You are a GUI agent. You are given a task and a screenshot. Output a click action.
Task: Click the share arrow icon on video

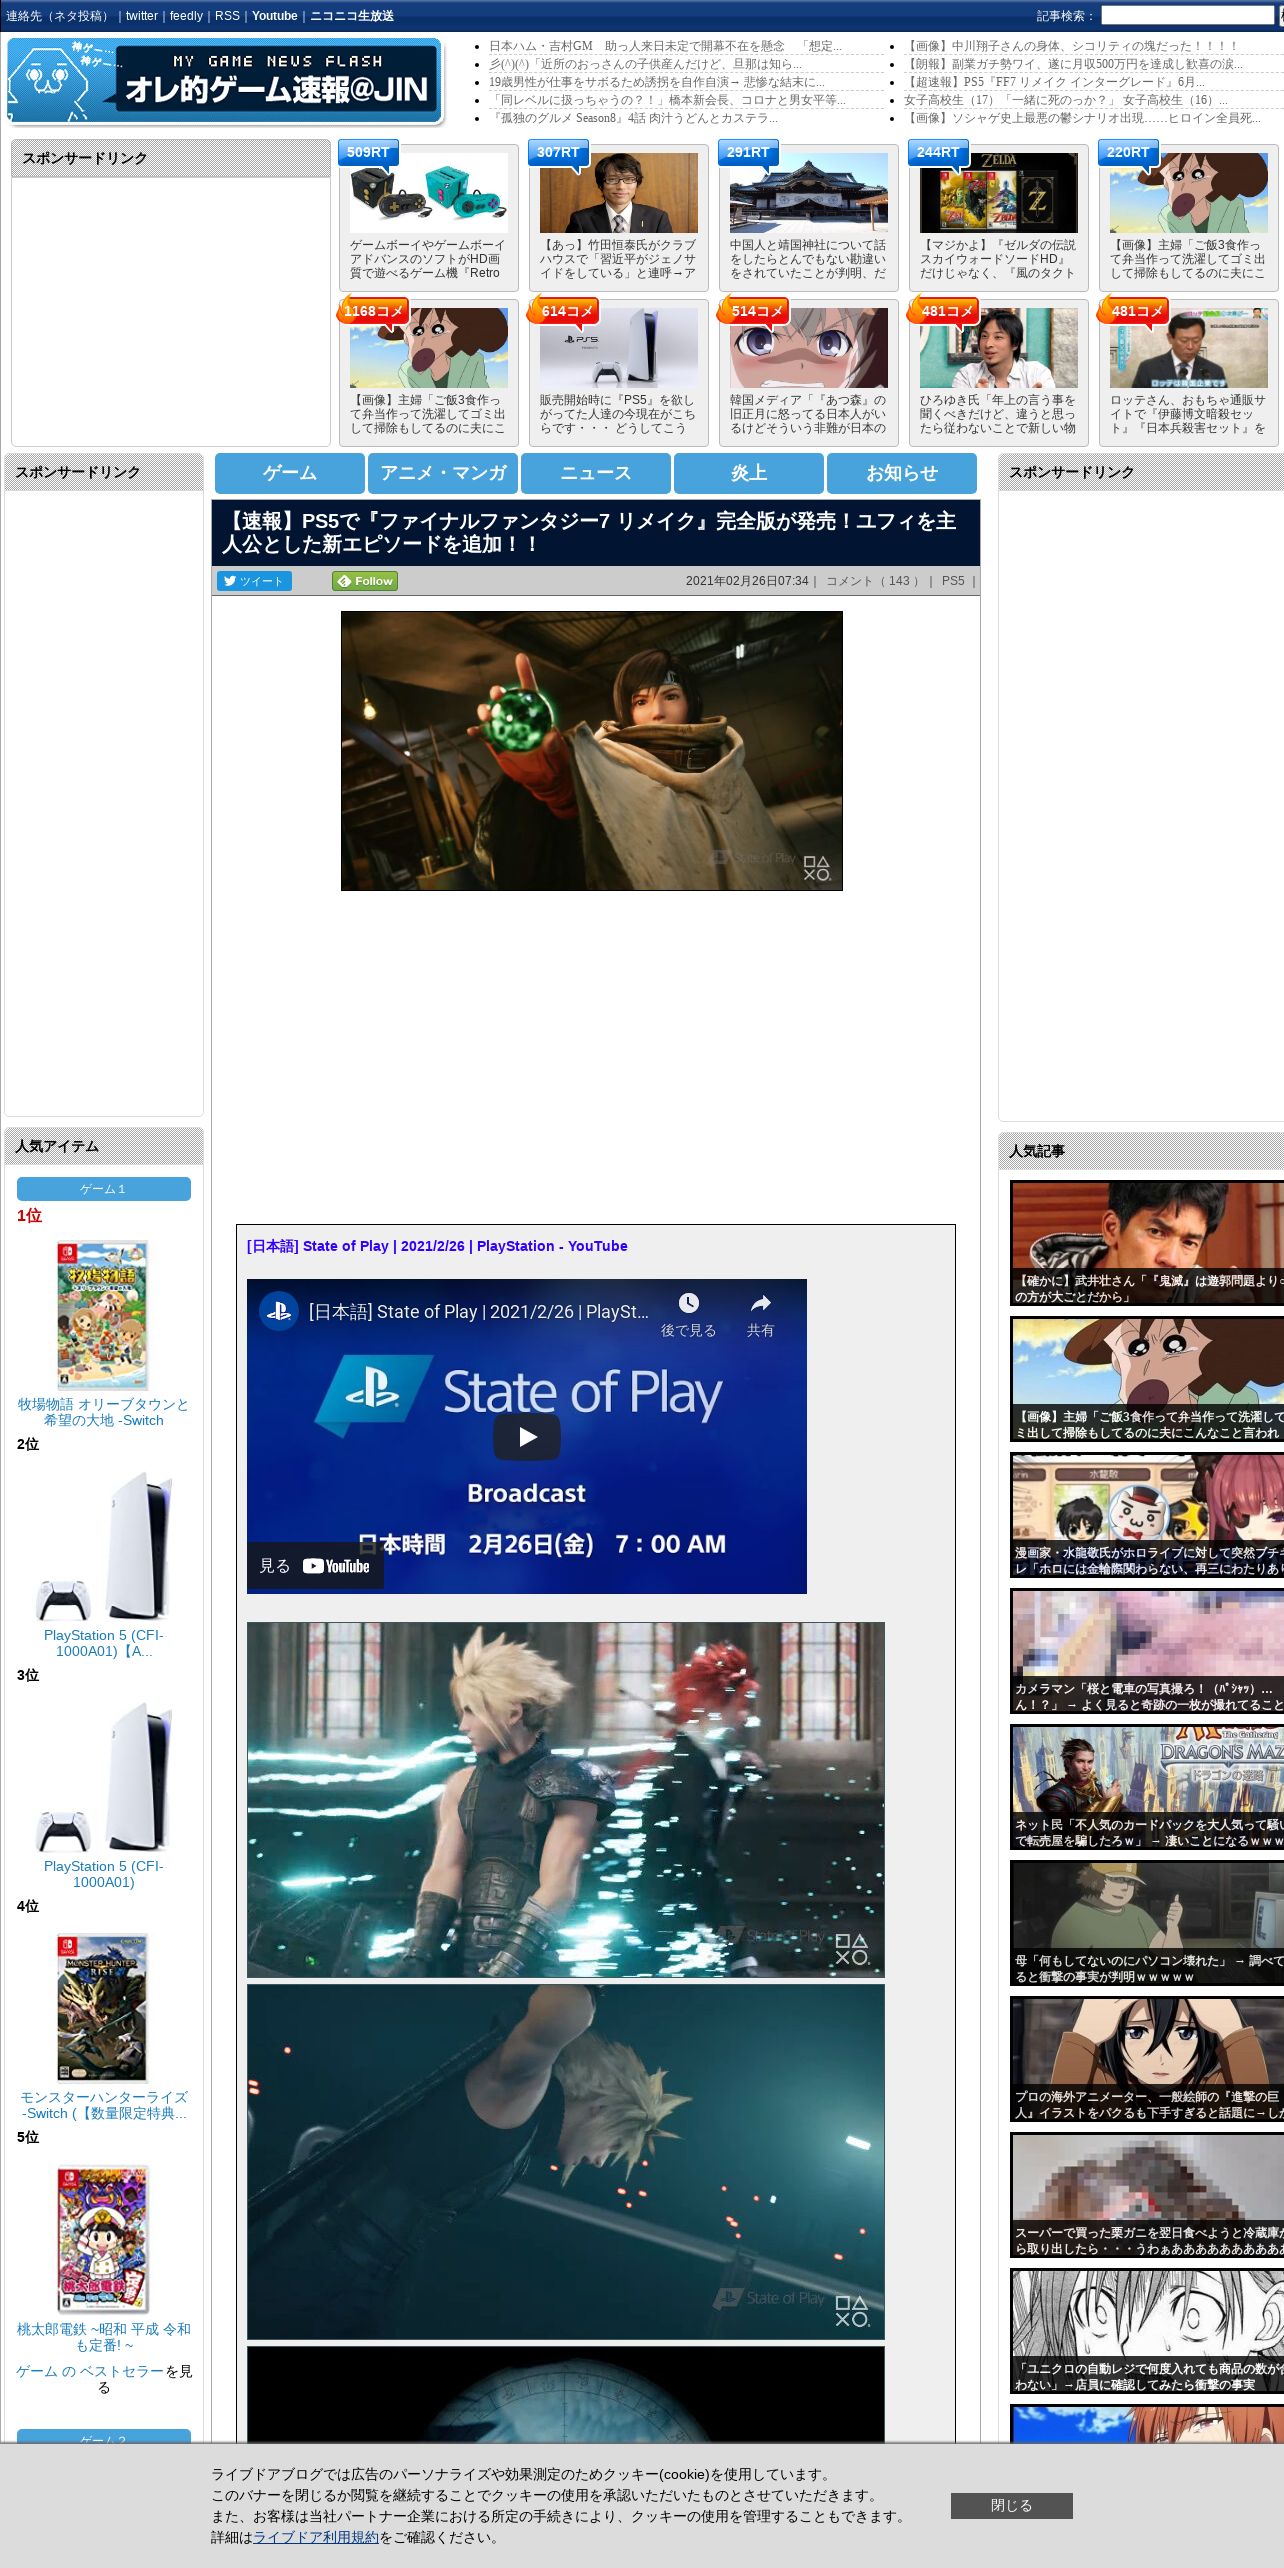[761, 1303]
